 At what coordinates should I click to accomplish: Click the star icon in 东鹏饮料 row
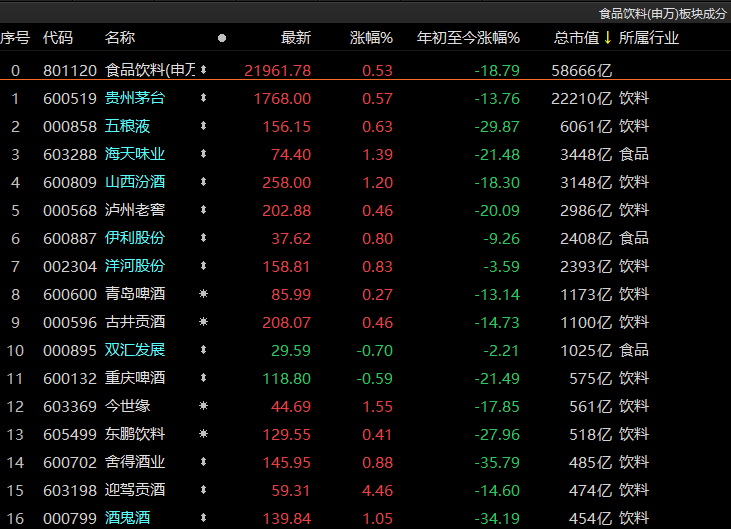(203, 433)
